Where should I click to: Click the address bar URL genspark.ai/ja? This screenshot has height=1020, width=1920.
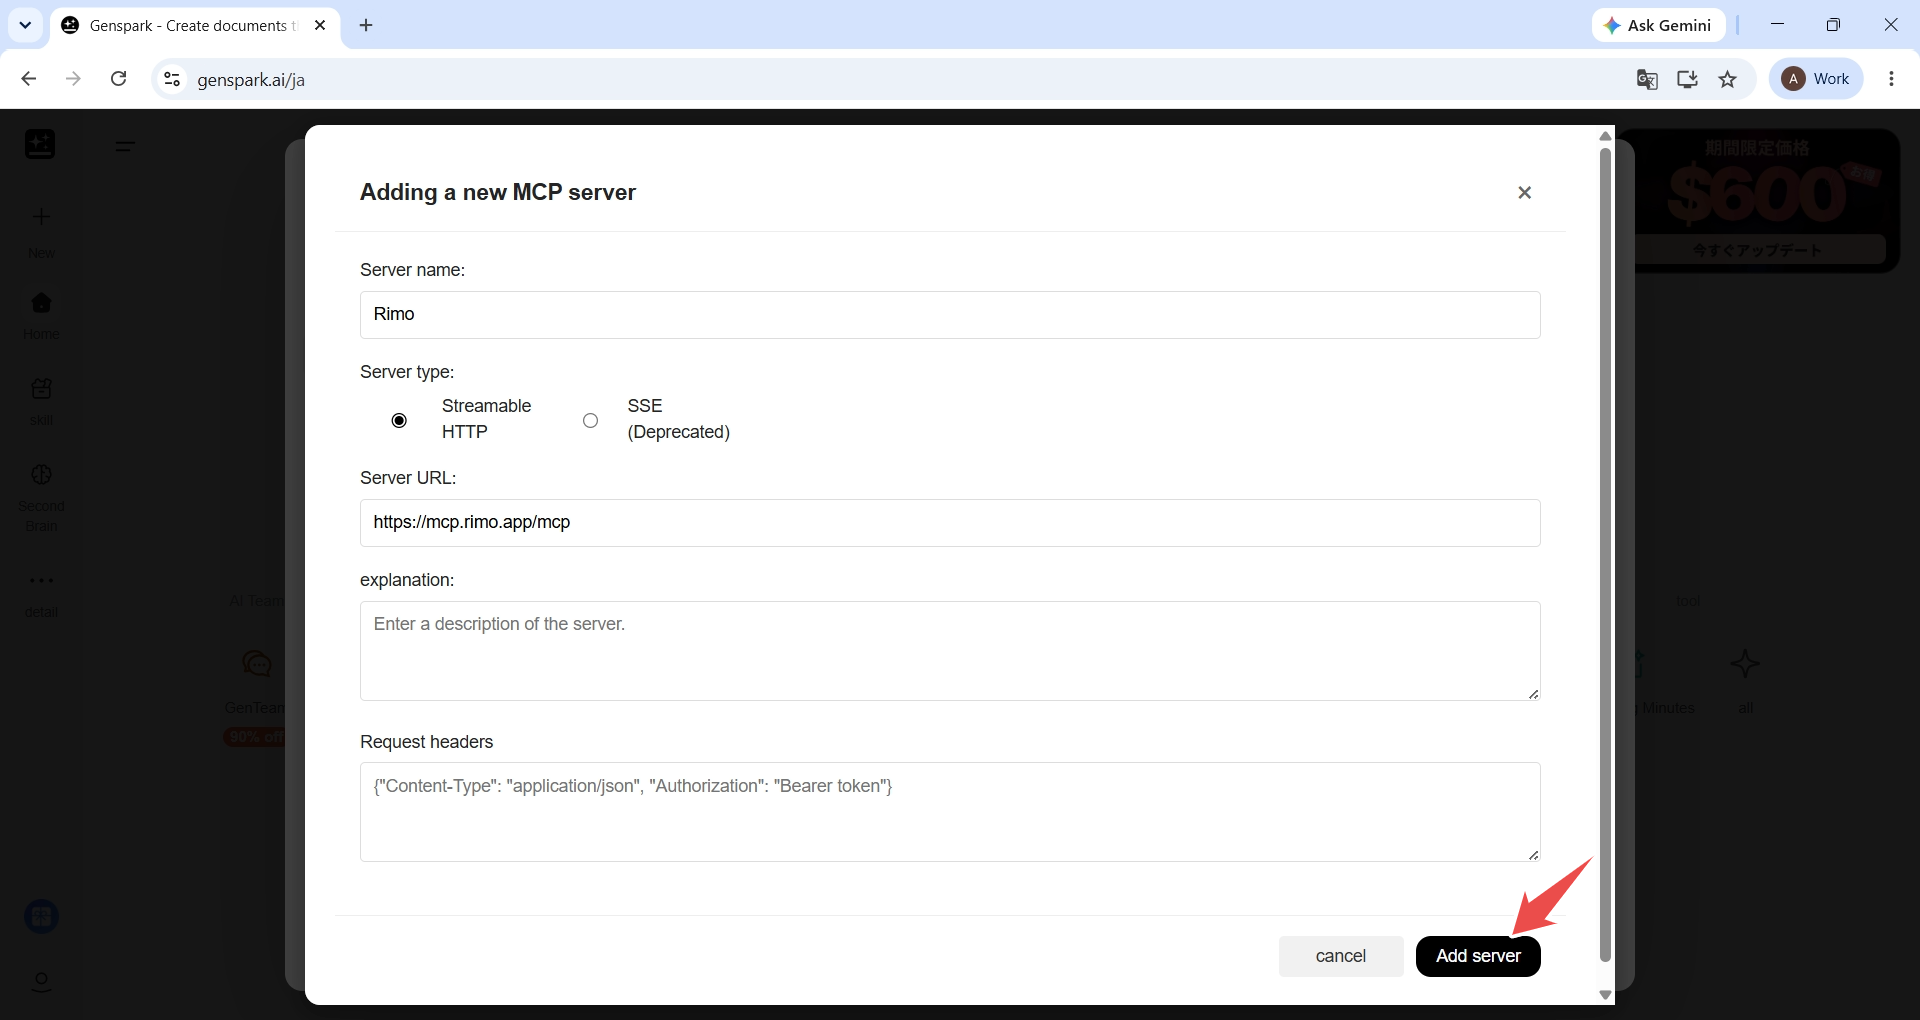pos(251,80)
